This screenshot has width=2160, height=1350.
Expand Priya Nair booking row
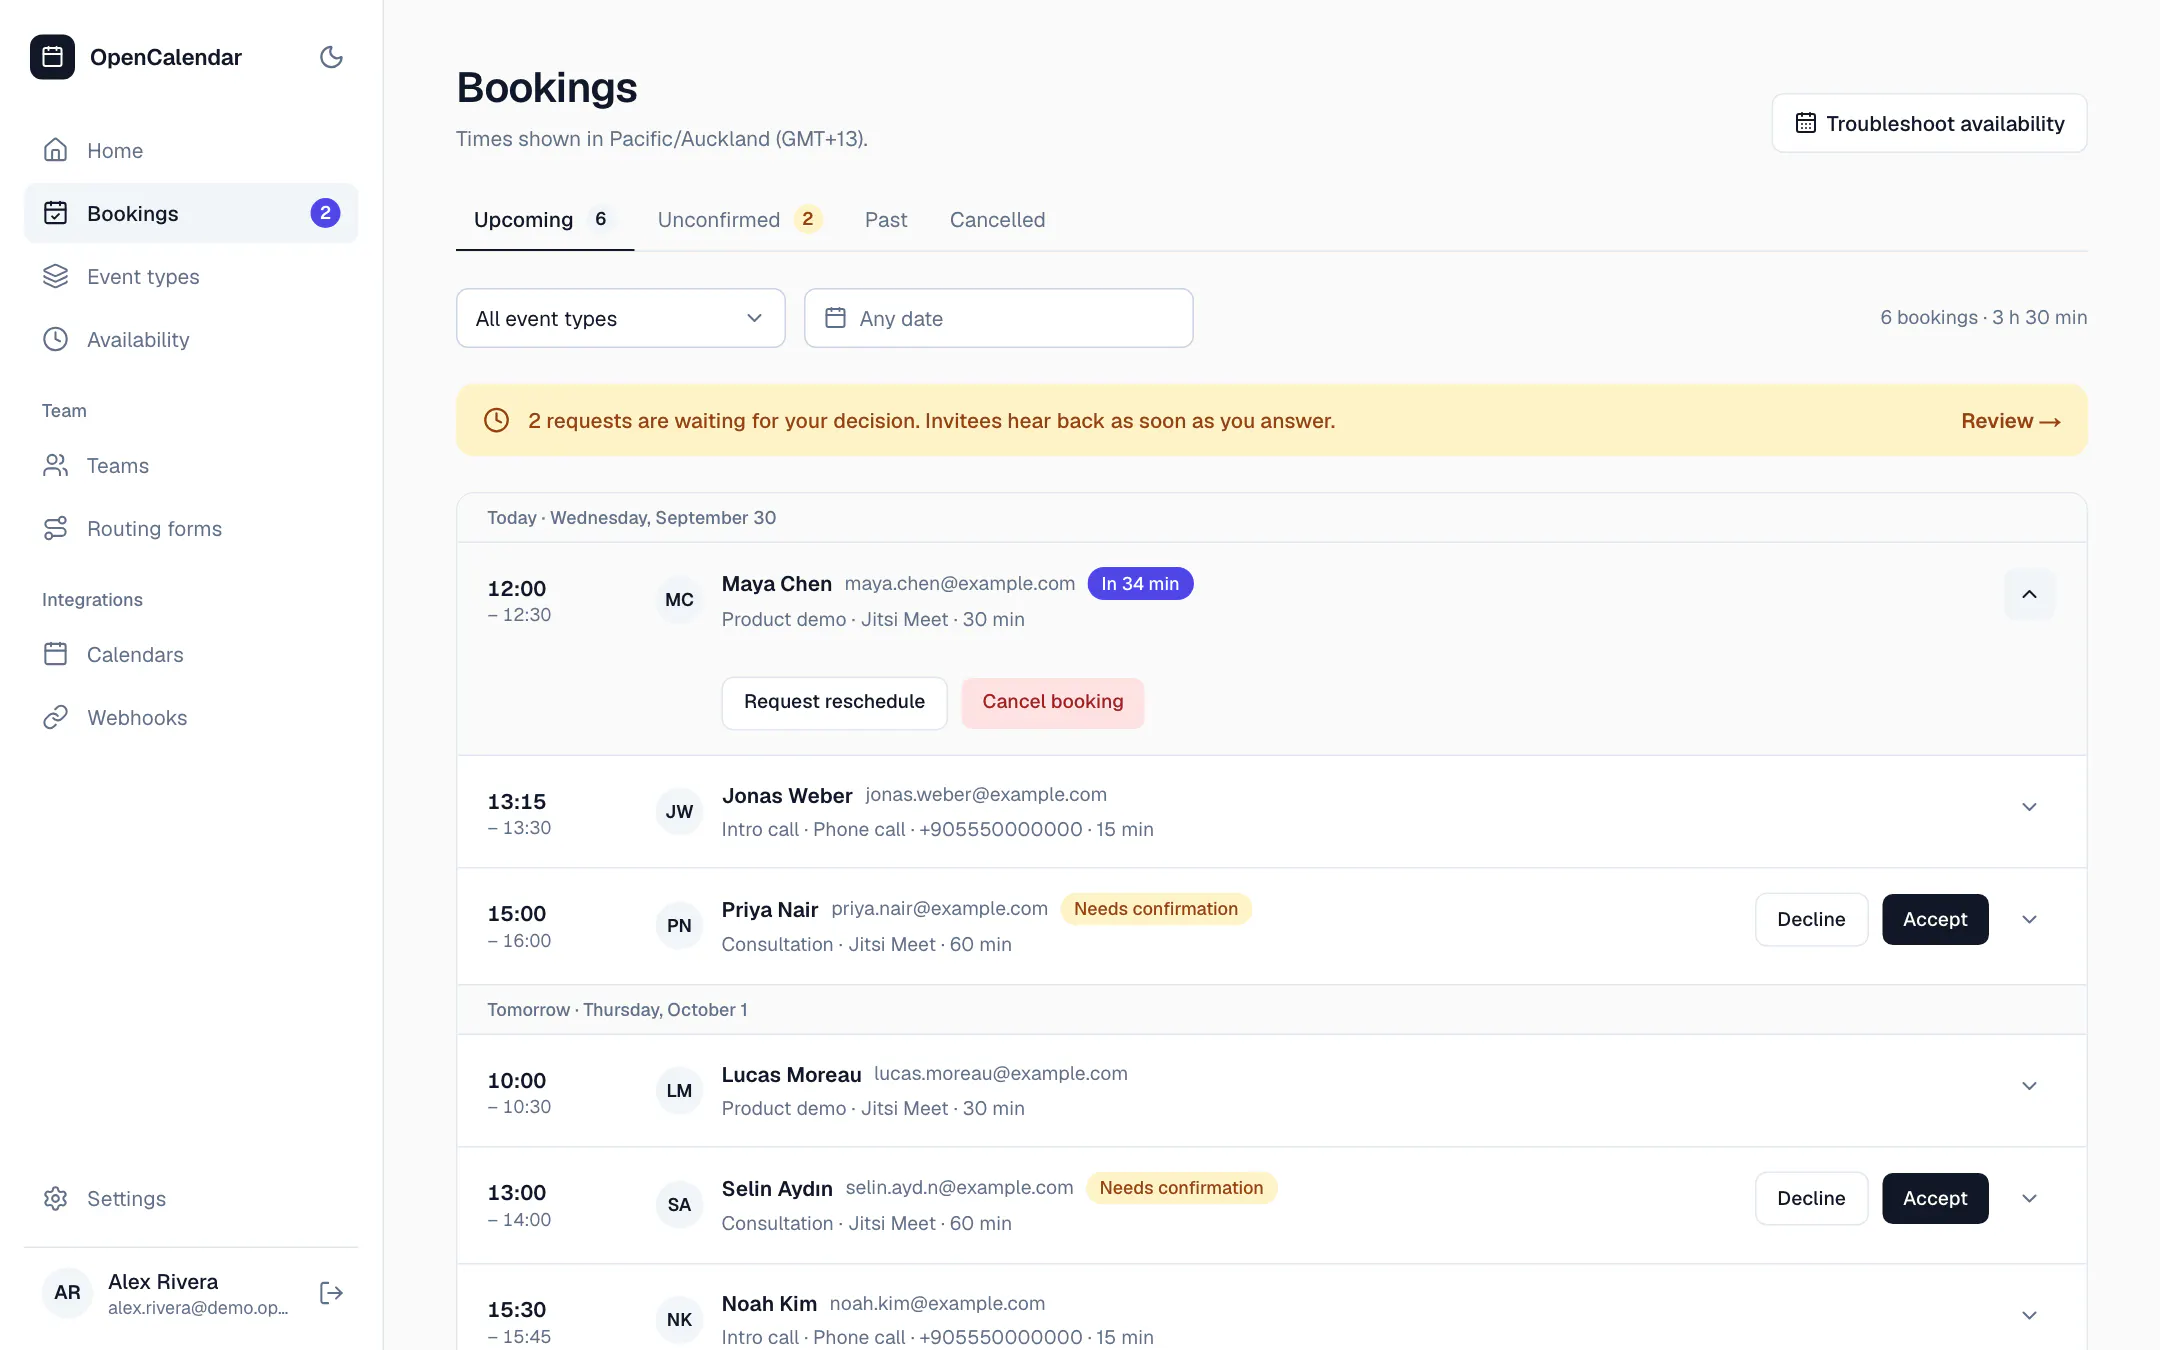point(2029,919)
